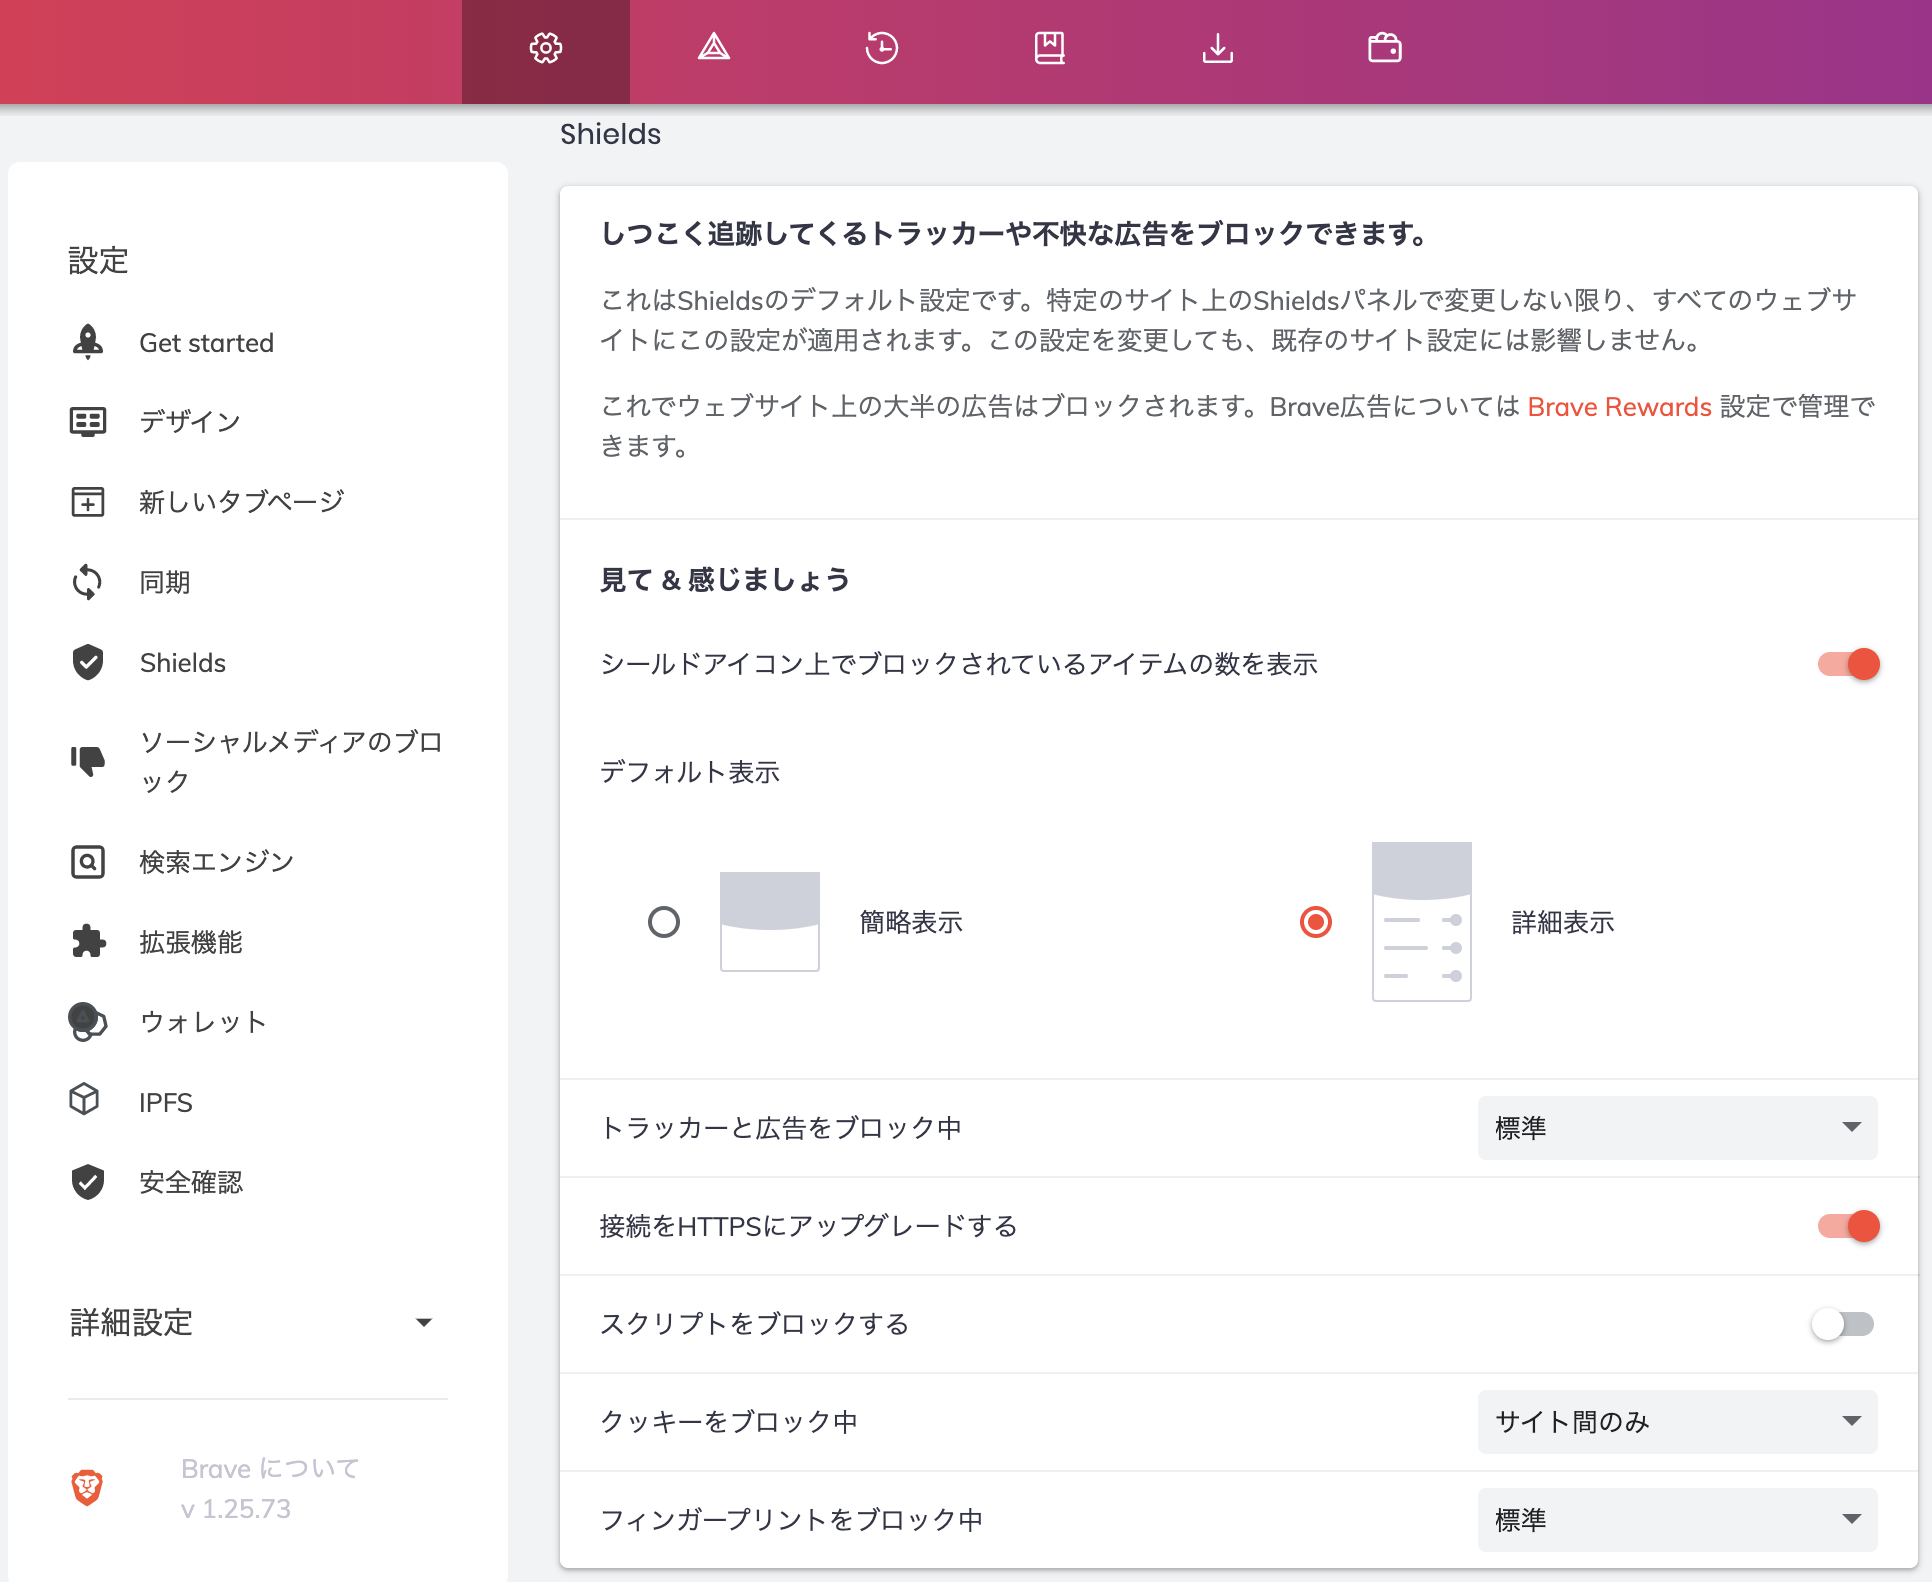Toggle blocked items count on shield icon
This screenshot has height=1582, width=1932.
click(x=1848, y=664)
